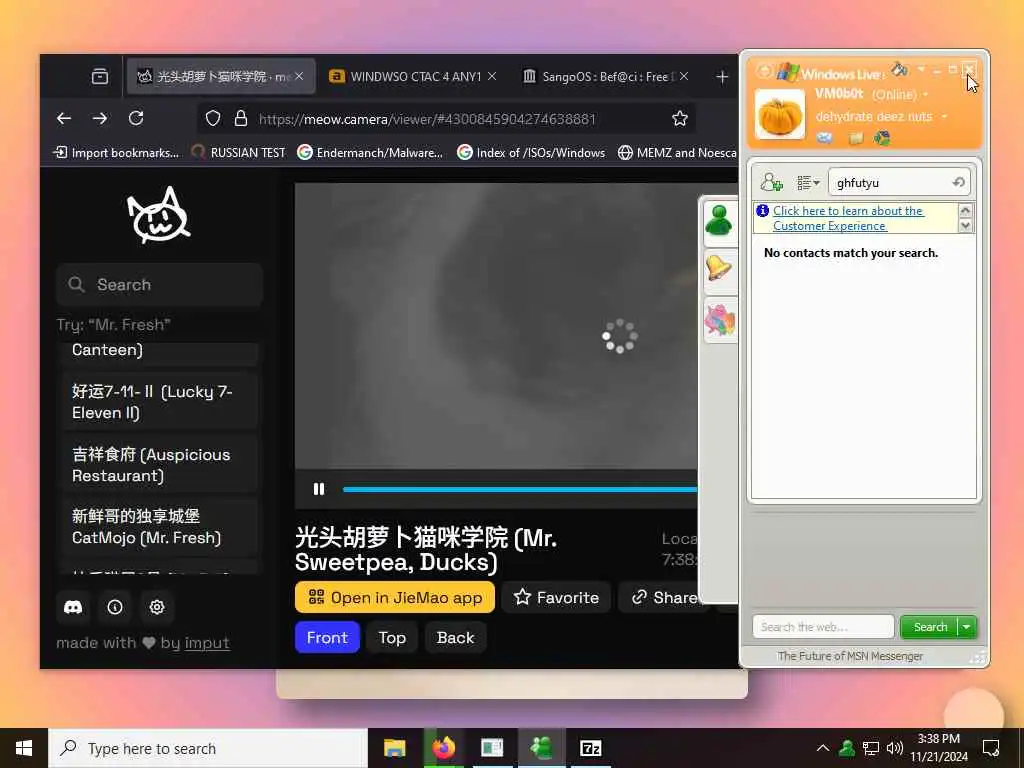1024x768 pixels.
Task: Click the Open in JieMao app button
Action: (395, 598)
